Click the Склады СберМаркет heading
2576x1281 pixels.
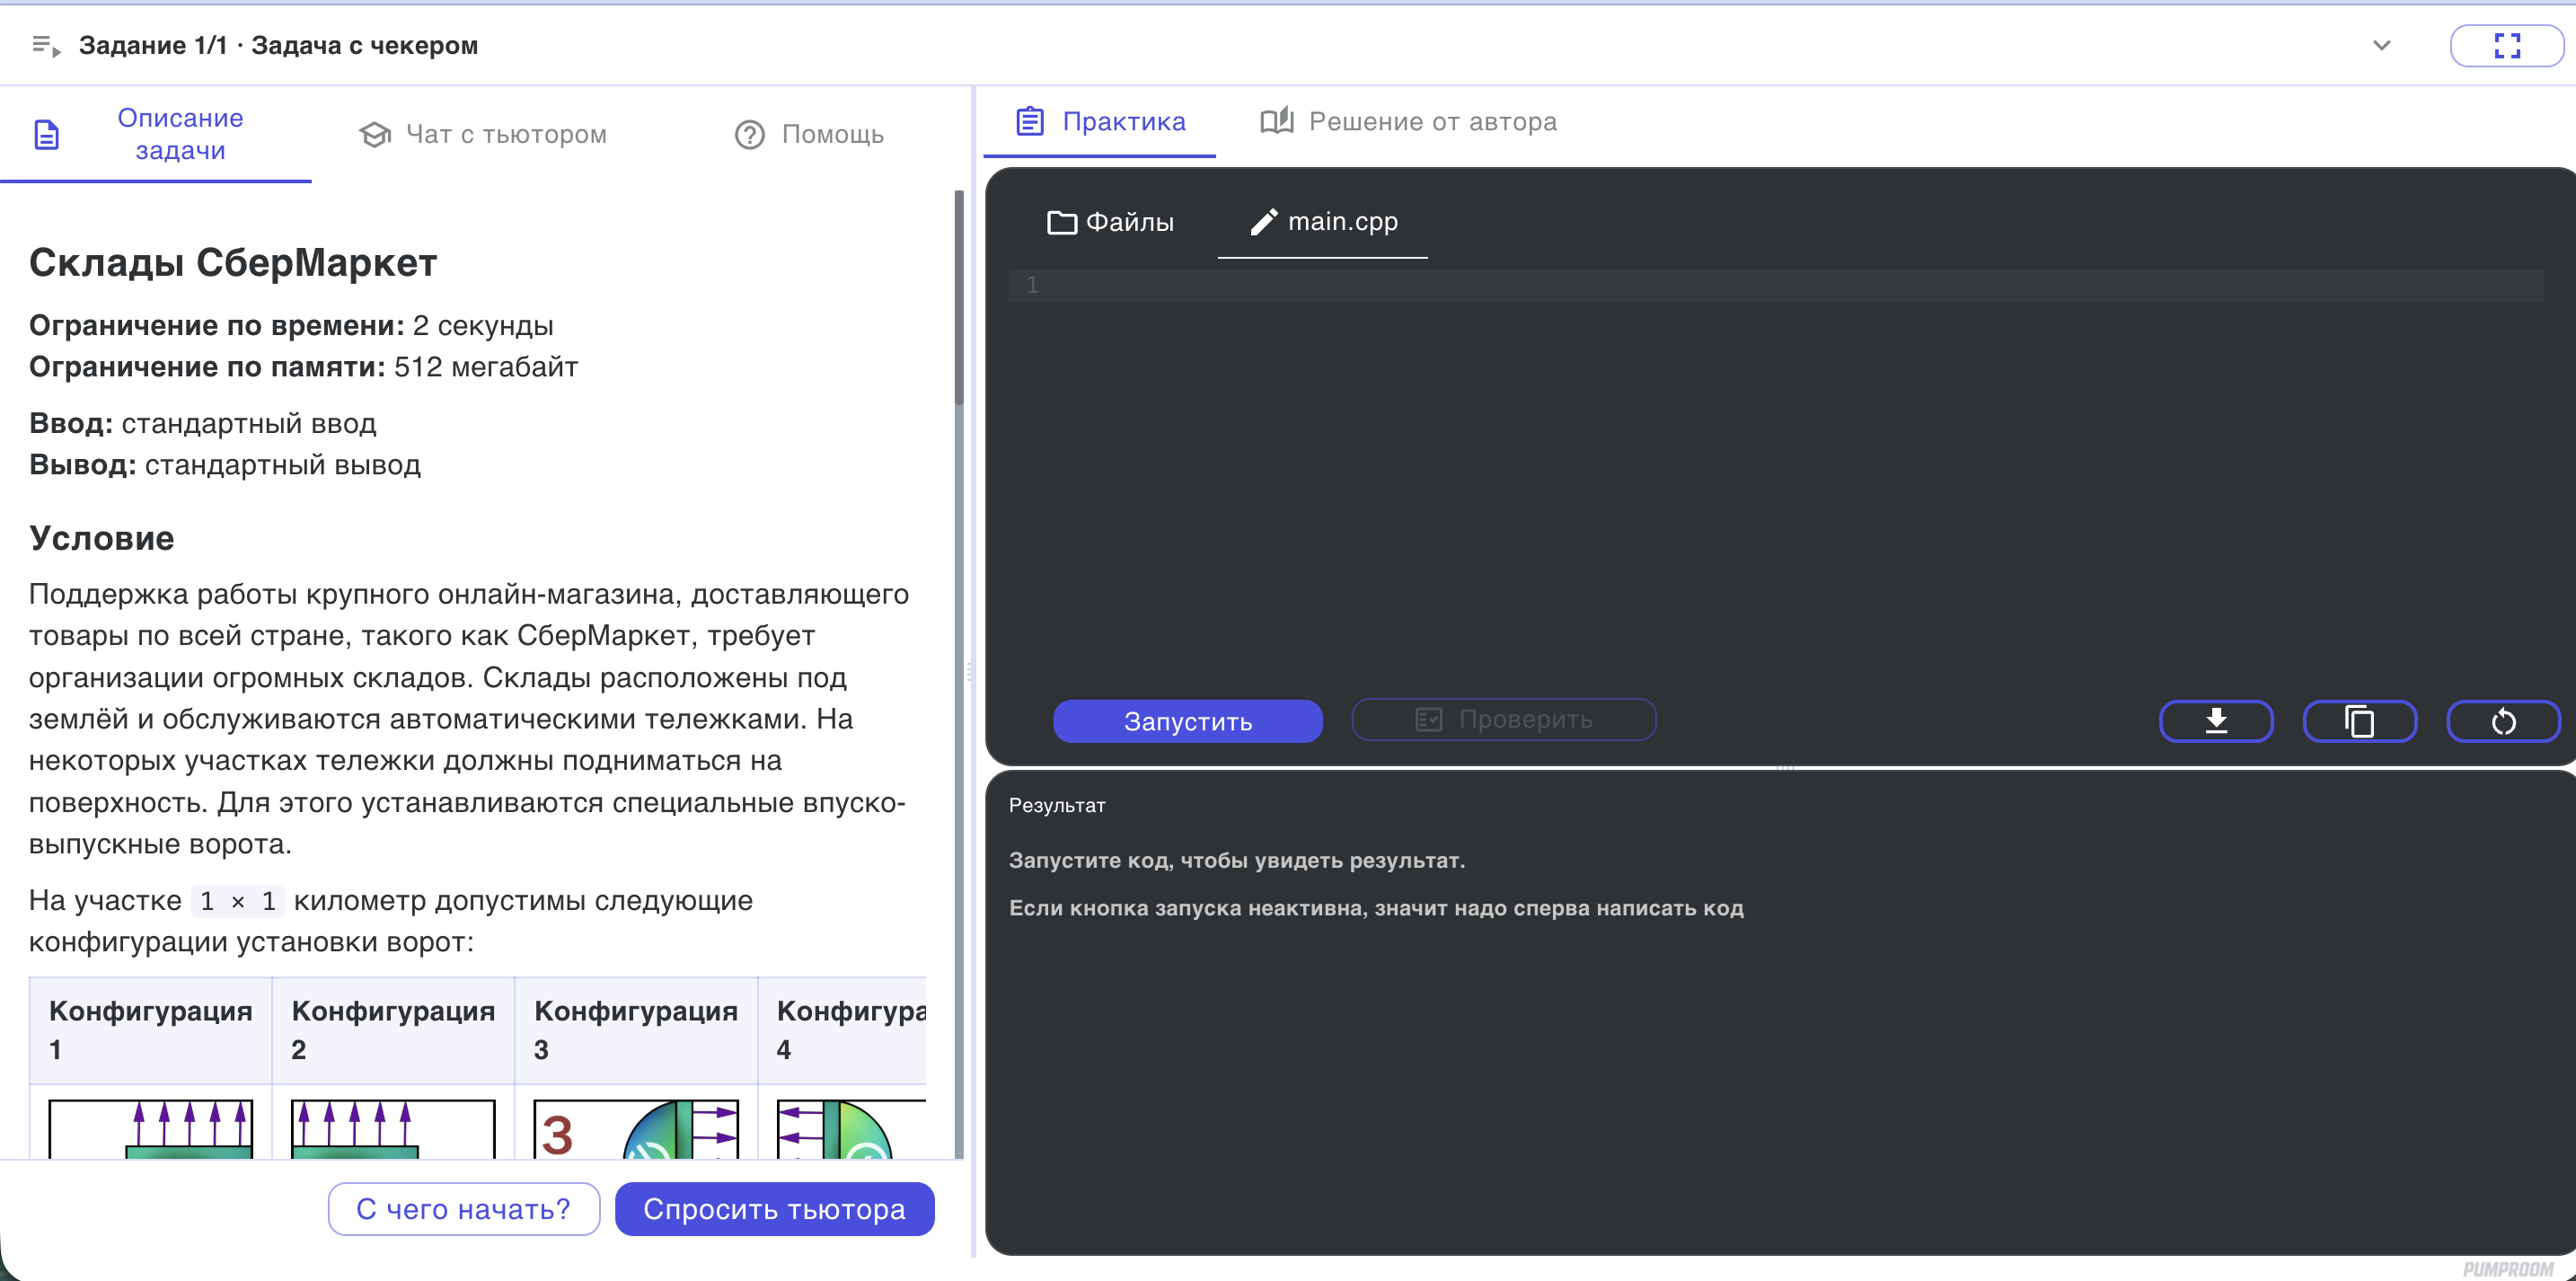[x=233, y=263]
